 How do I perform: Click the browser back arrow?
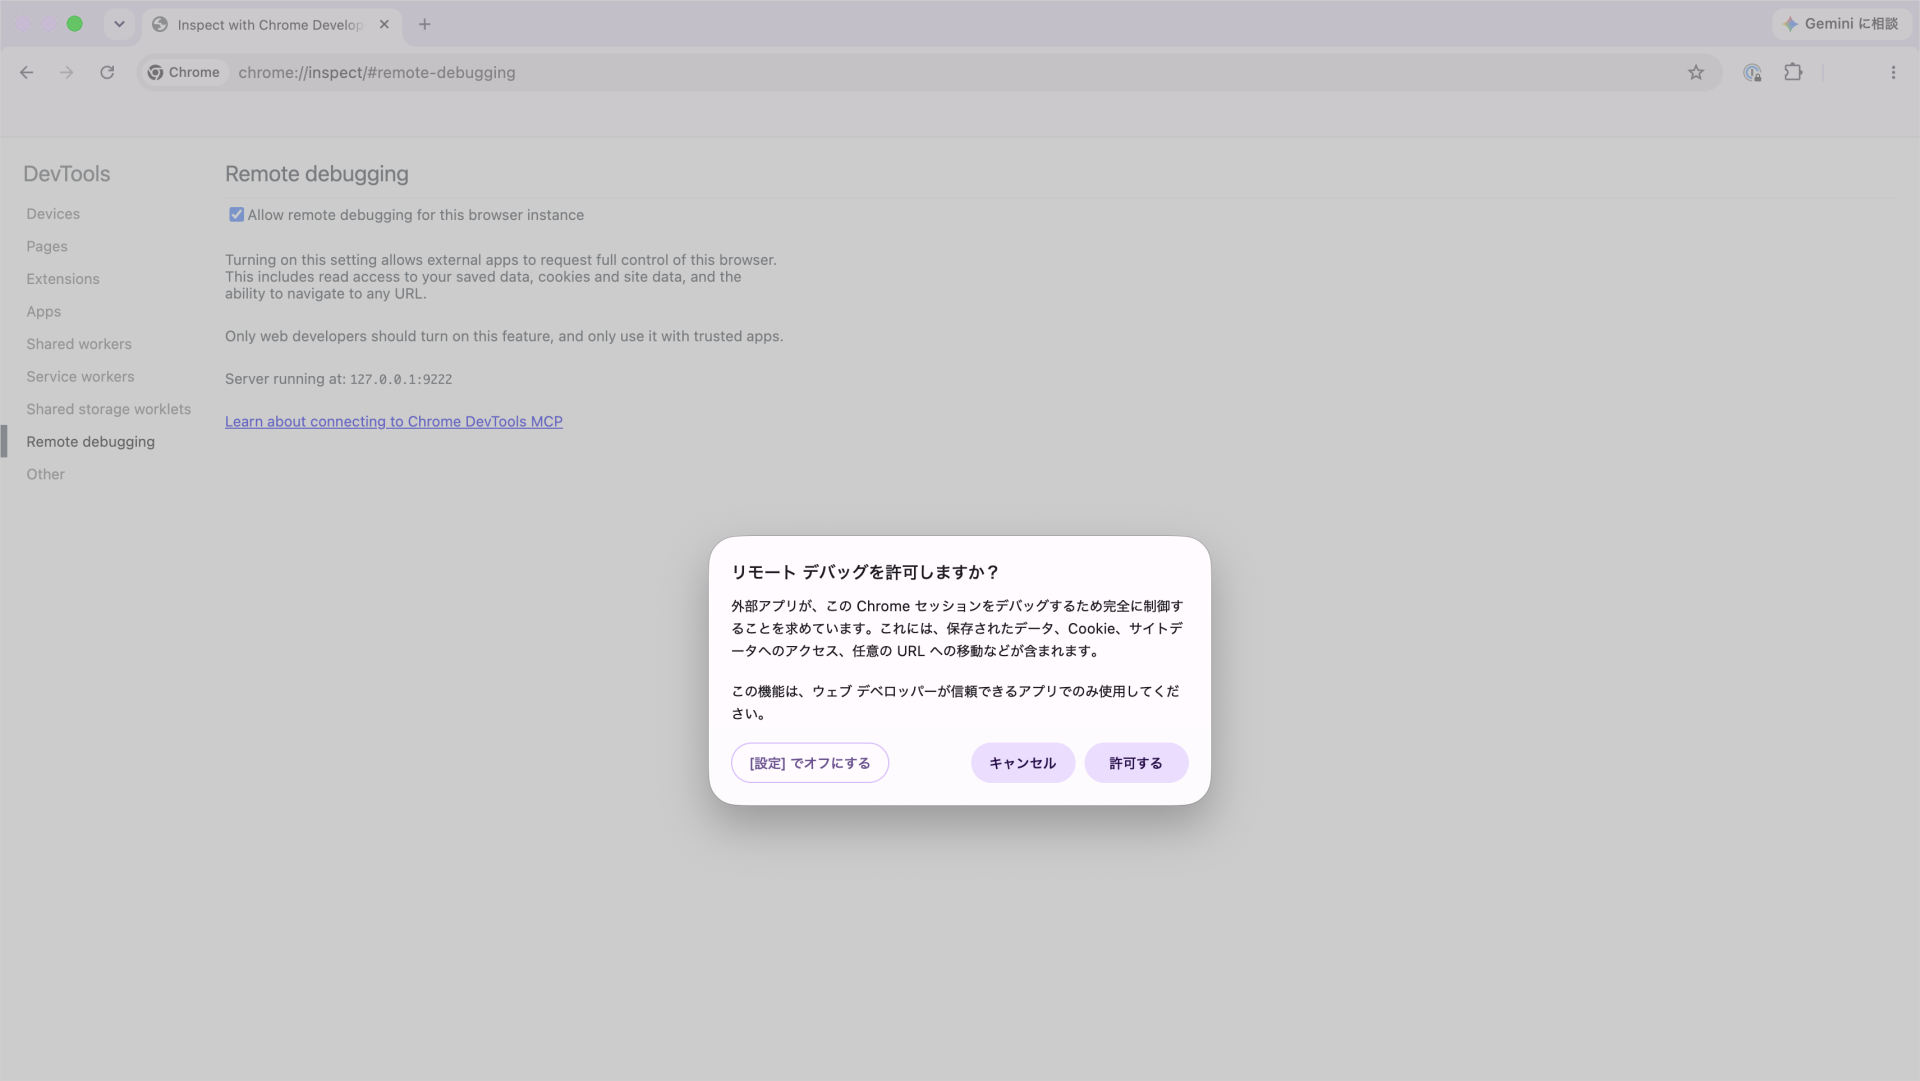(x=27, y=72)
